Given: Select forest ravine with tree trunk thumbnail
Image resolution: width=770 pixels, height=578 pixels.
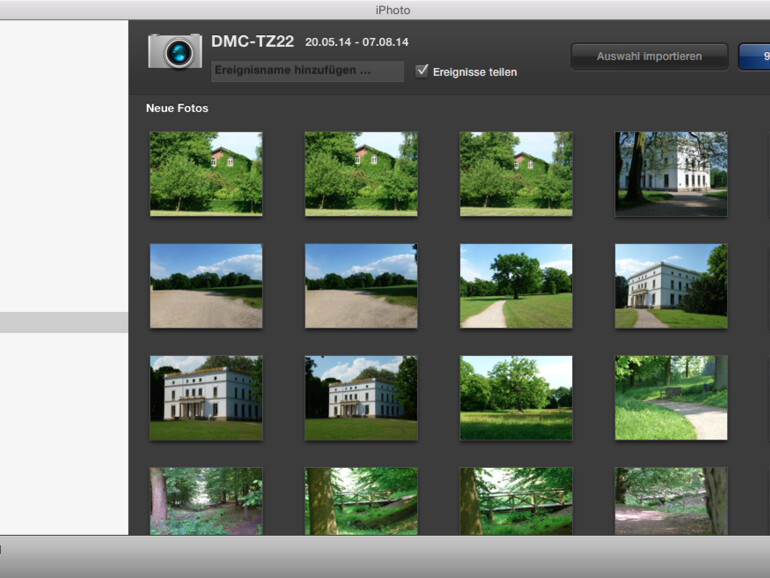Looking at the screenshot, I should click(x=206, y=501).
